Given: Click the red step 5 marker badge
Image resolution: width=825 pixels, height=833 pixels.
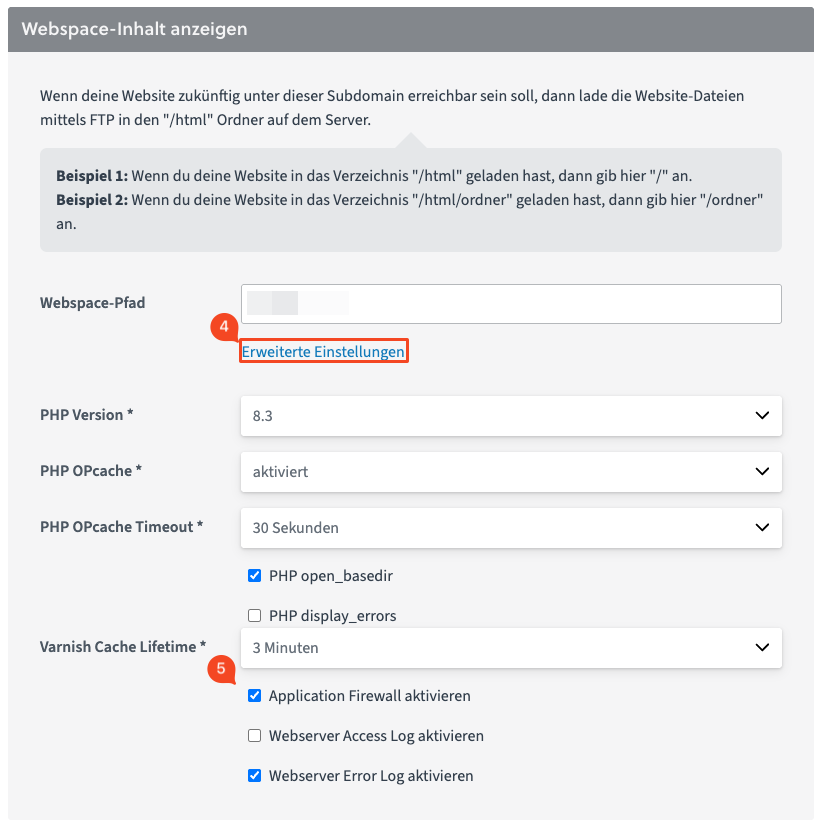Looking at the screenshot, I should (222, 669).
